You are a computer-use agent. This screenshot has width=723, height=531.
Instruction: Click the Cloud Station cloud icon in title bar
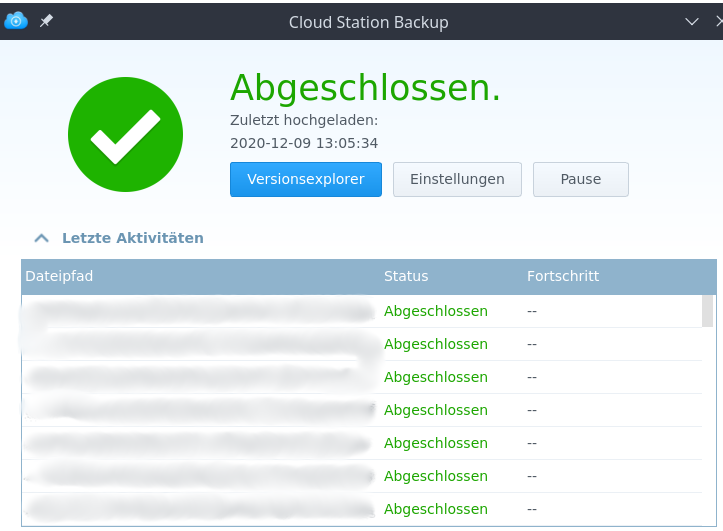pyautogui.click(x=16, y=21)
